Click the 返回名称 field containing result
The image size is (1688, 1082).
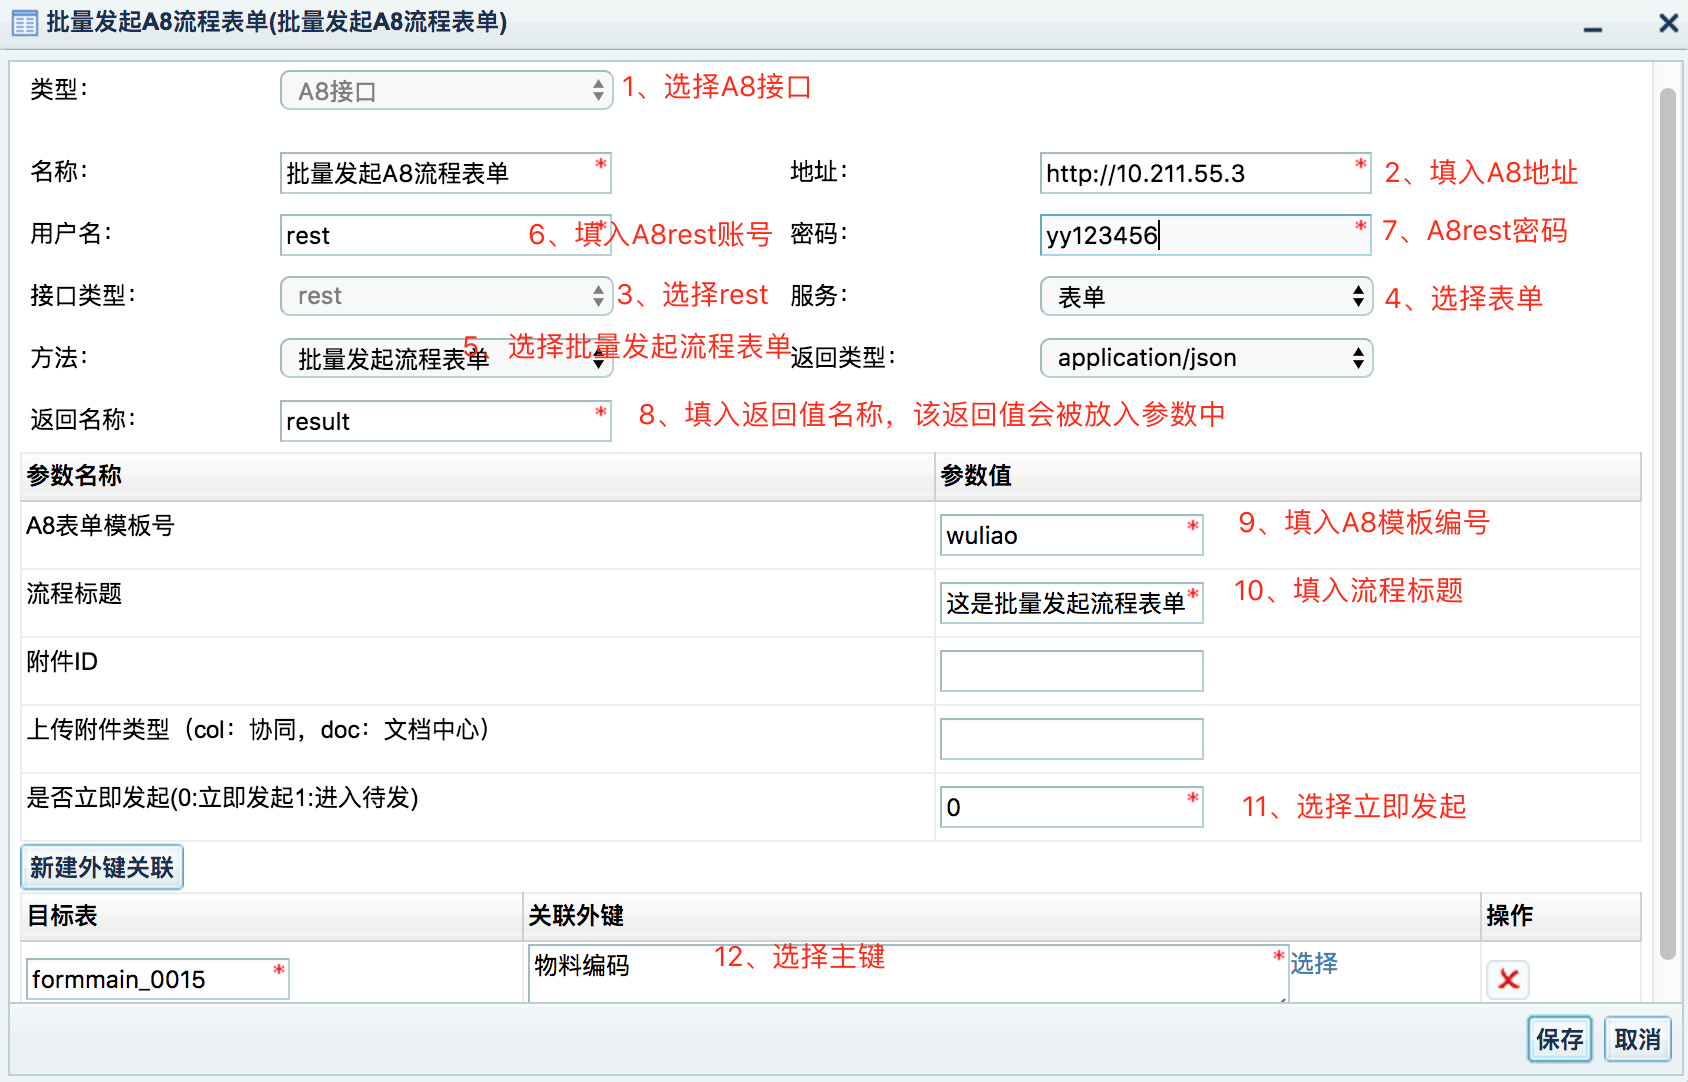[446, 421]
